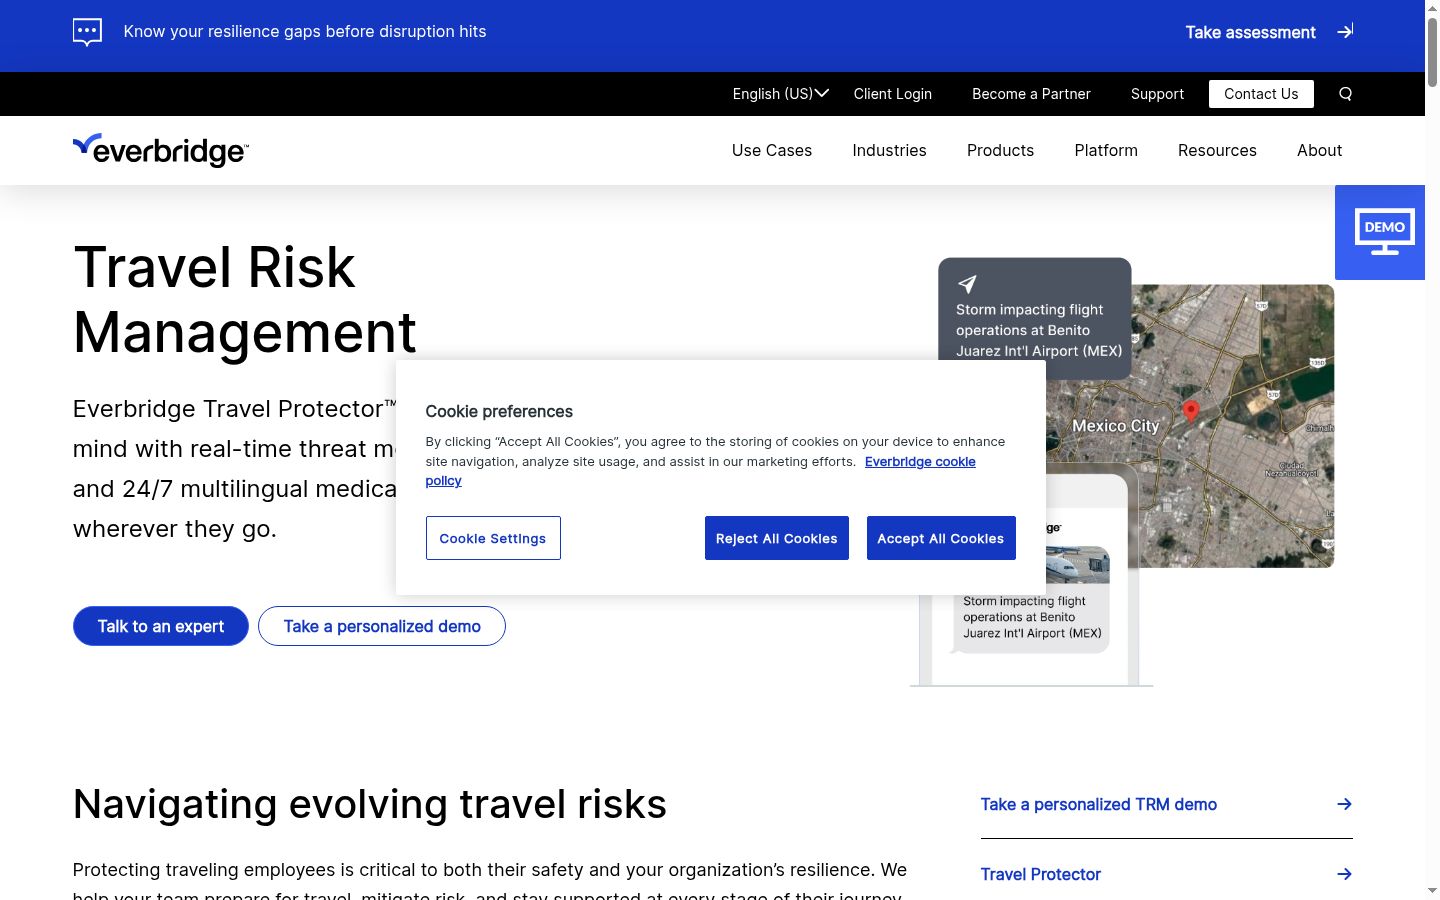This screenshot has width=1440, height=900.
Task: Click Take a personalized TRM demo link
Action: (1098, 804)
